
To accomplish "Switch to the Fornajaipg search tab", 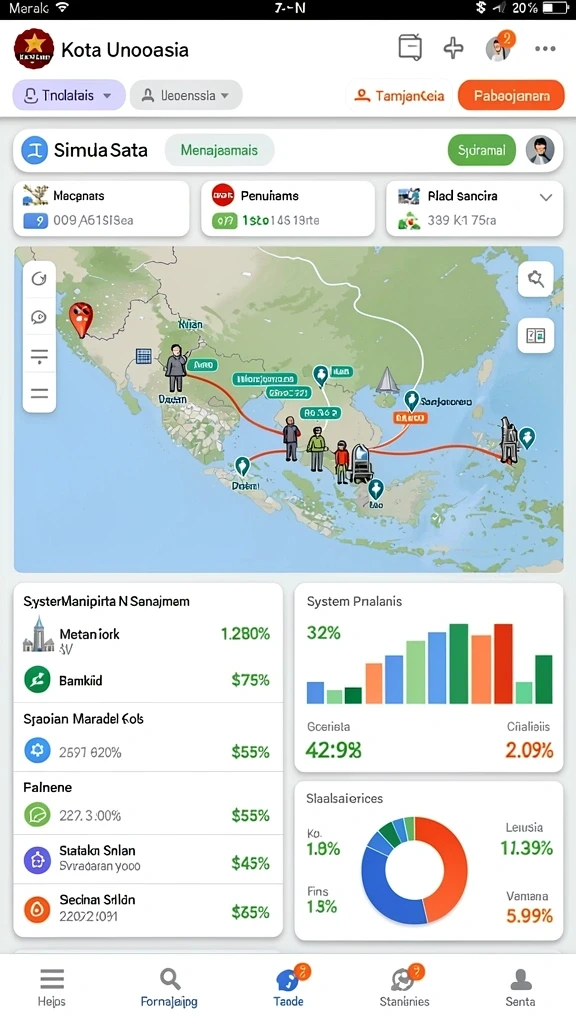I will (x=169, y=988).
